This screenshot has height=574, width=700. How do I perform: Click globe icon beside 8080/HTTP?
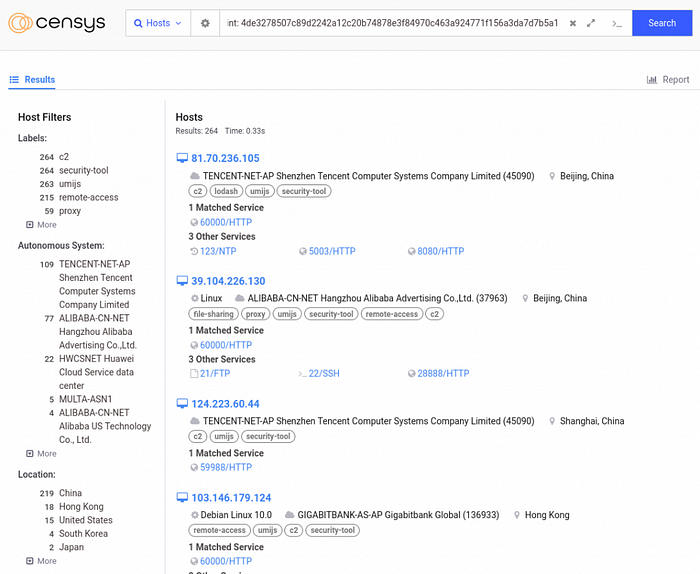click(x=412, y=251)
